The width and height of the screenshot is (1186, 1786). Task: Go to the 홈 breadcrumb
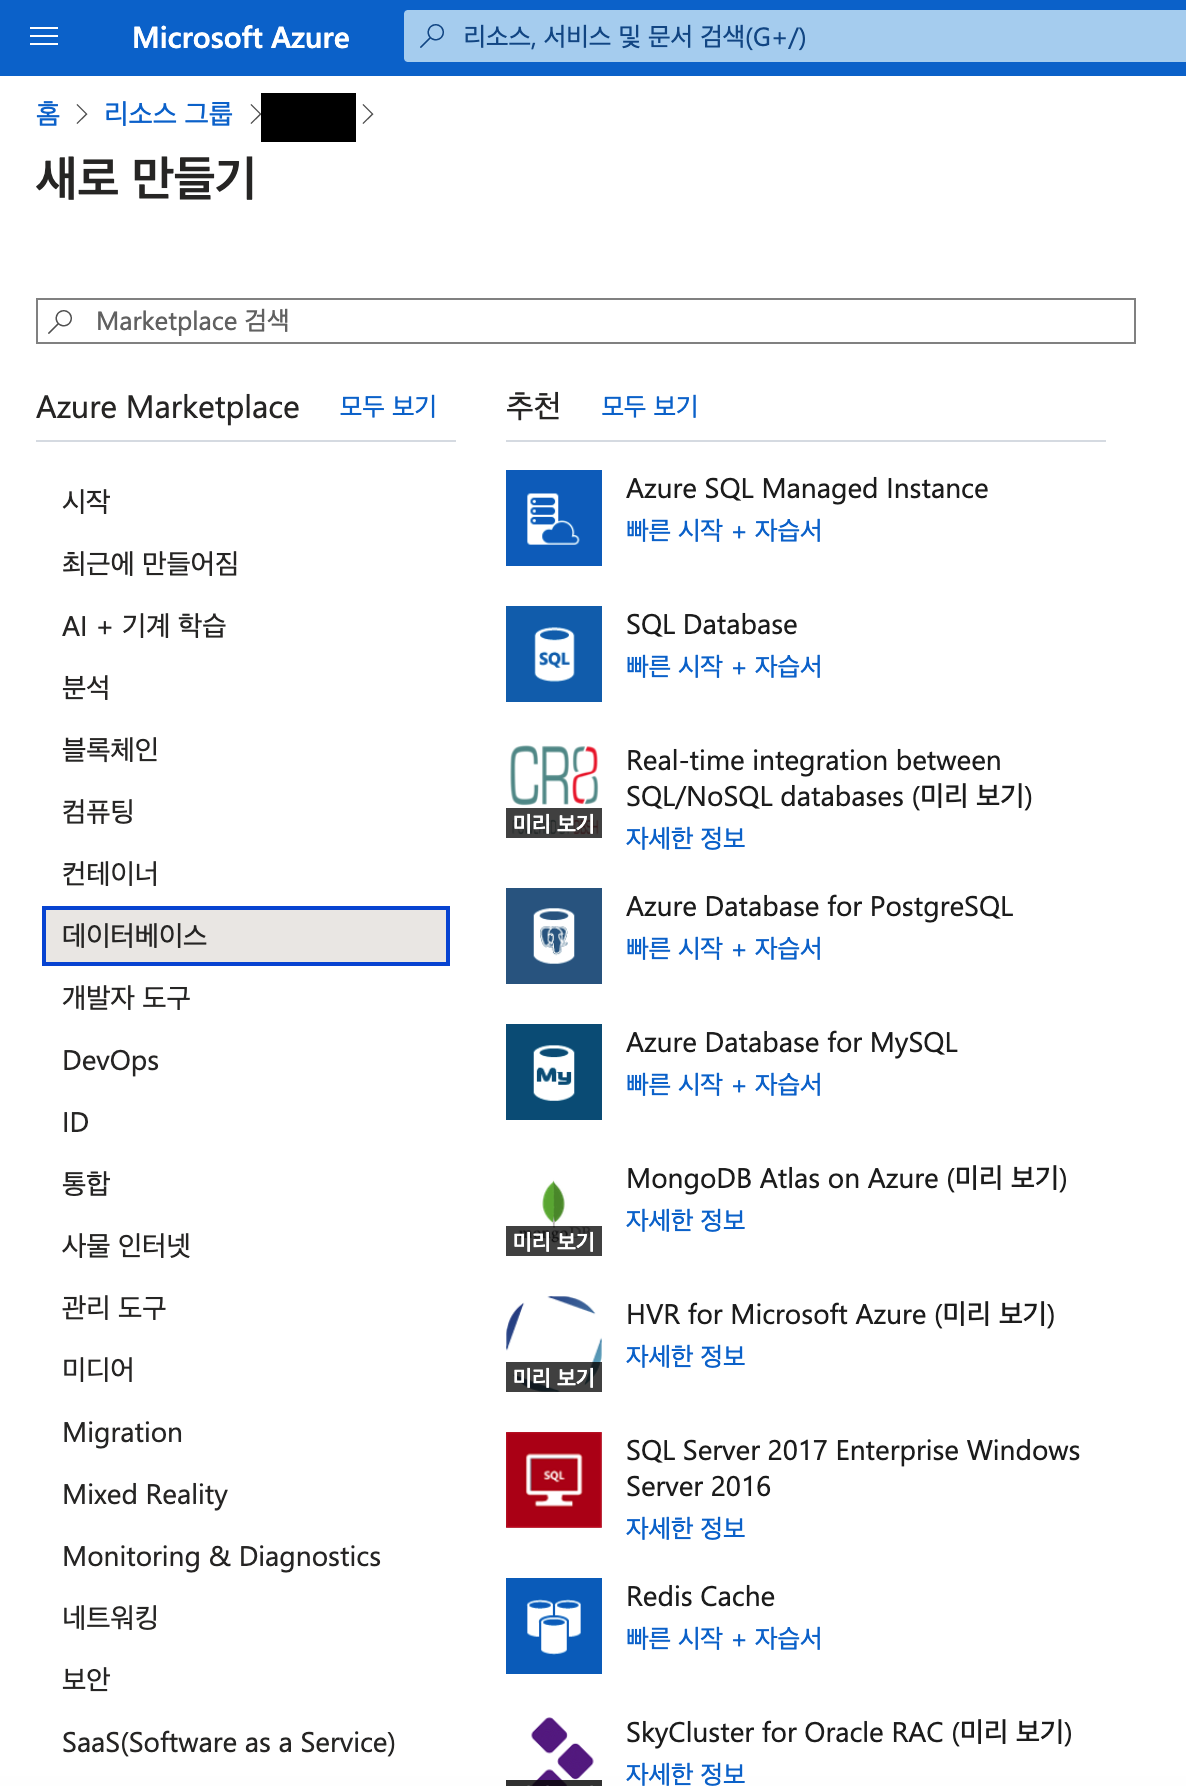tap(48, 114)
